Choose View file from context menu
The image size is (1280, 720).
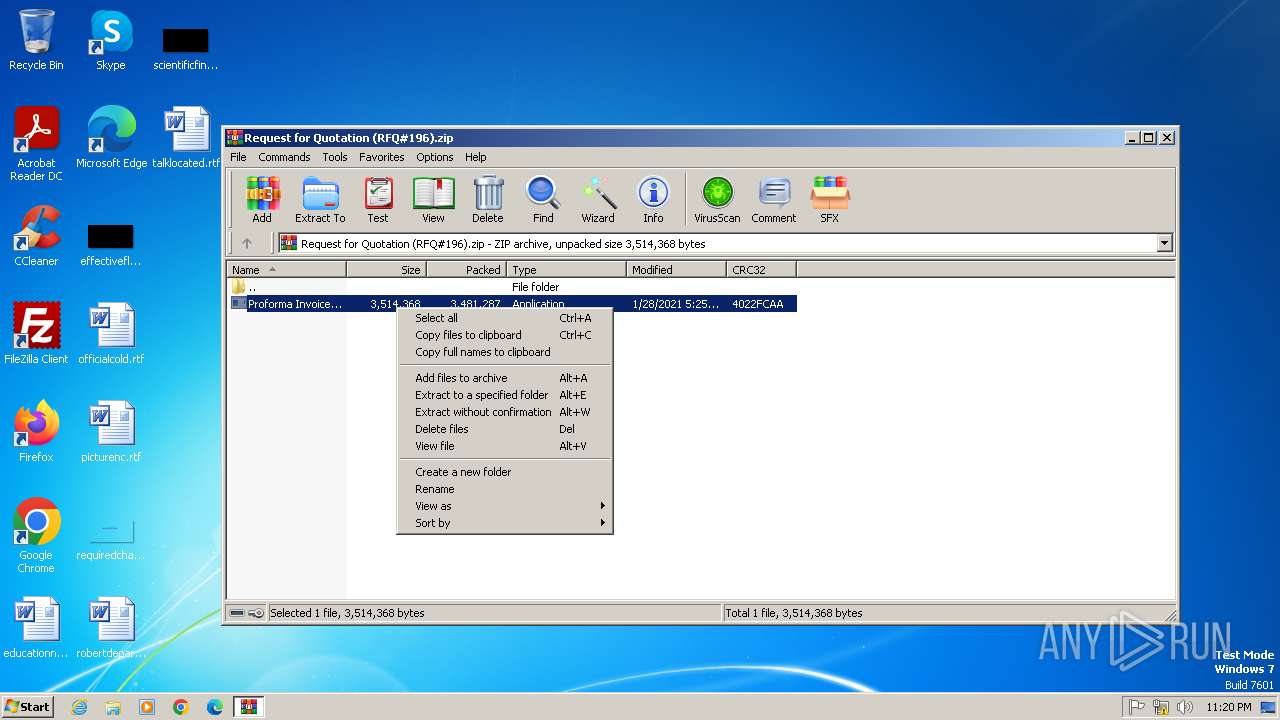[x=505, y=446]
